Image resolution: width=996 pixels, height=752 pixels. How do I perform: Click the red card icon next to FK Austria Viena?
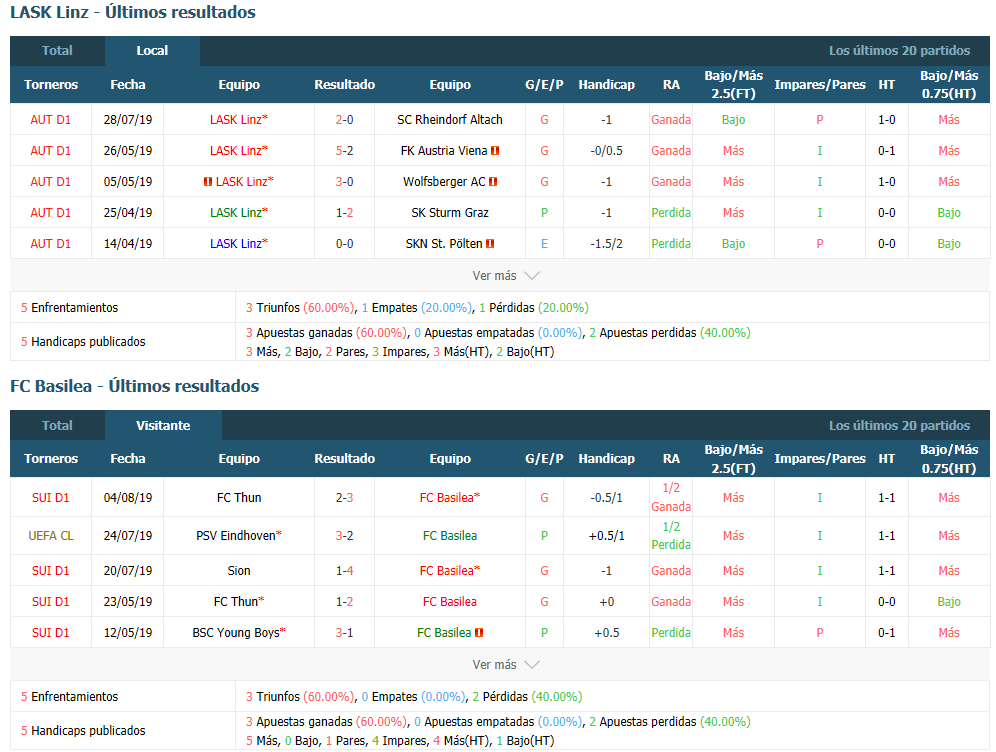pos(495,151)
